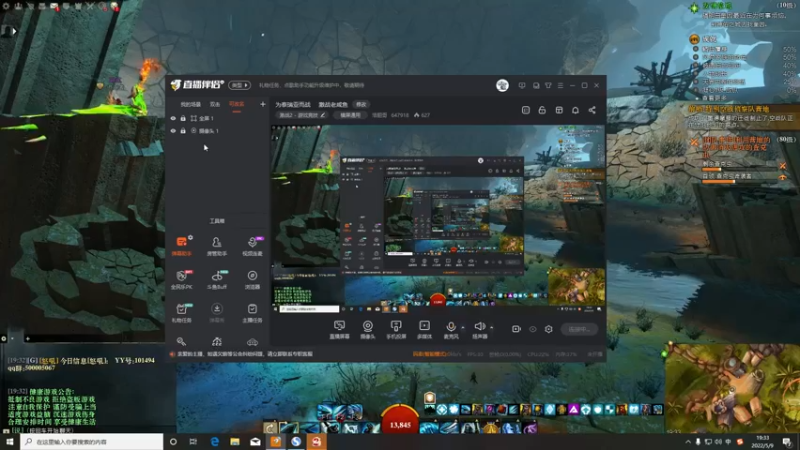800x450 pixels.
Task: Open the 主播任务 streamer task tool
Action: coord(252,312)
